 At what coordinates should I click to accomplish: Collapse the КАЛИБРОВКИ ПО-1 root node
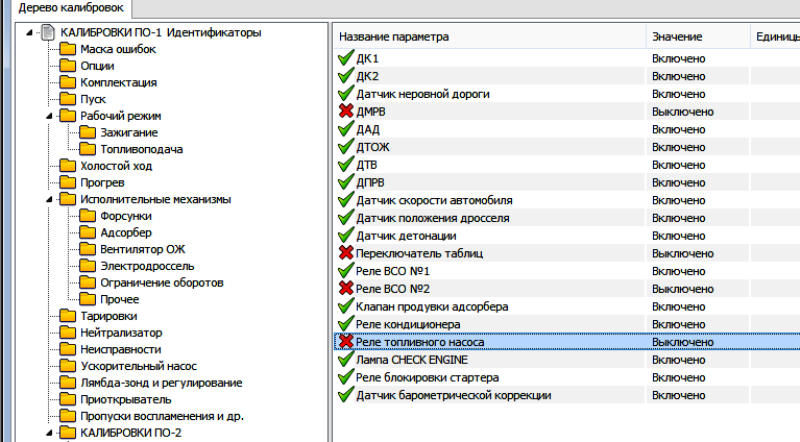click(x=27, y=33)
